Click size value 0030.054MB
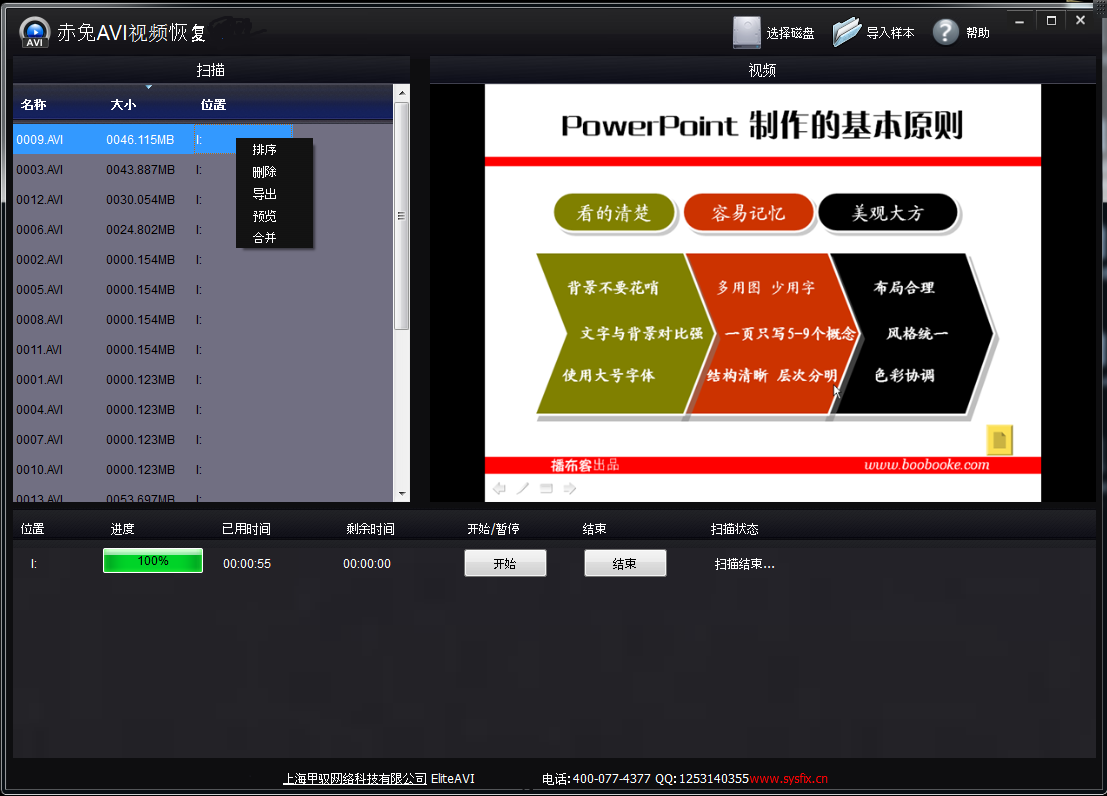Screen dimensions: 1107x796 click(x=140, y=200)
